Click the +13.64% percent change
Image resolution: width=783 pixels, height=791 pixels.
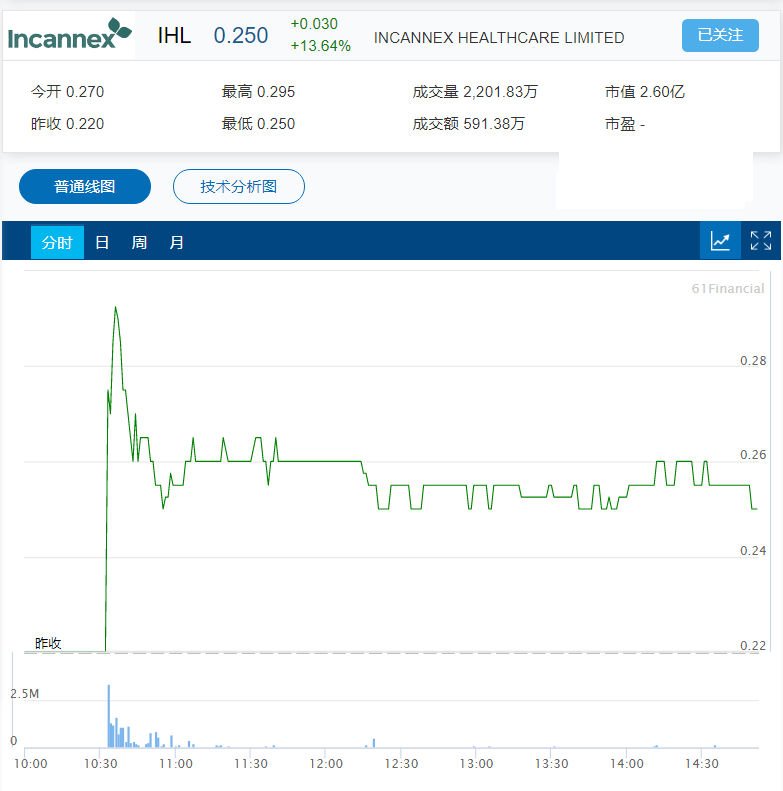320,46
